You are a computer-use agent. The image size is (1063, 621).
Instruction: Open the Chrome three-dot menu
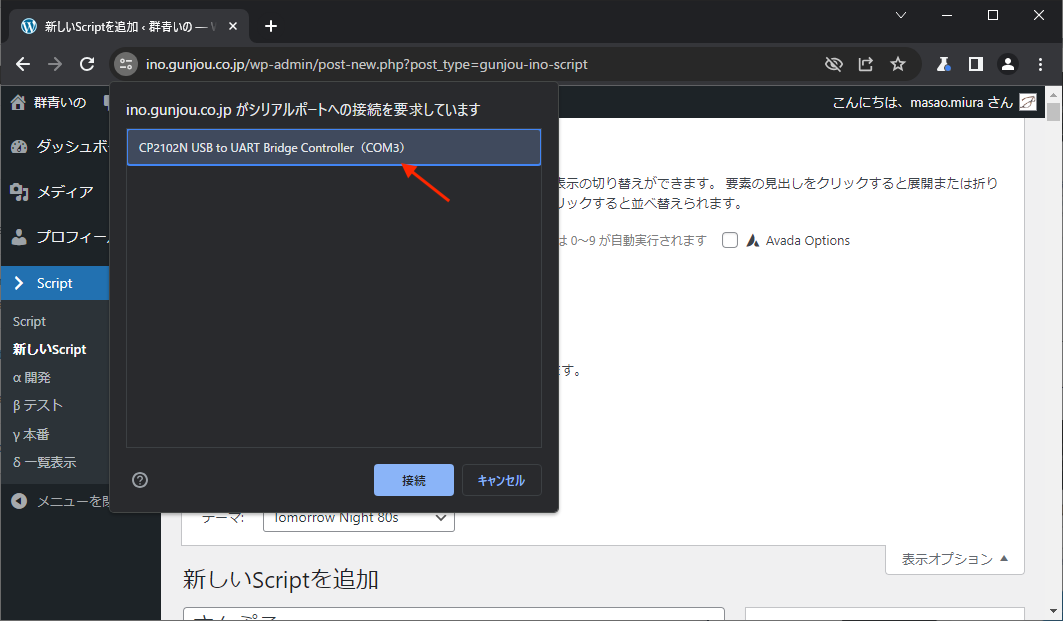tap(1041, 64)
